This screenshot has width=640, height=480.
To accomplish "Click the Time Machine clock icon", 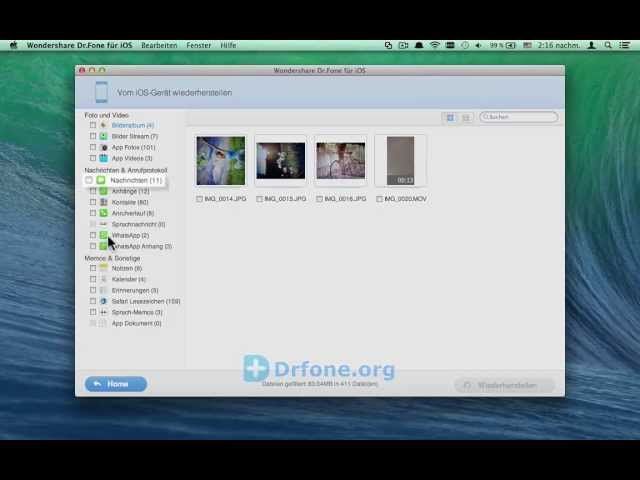I will pyautogui.click(x=465, y=45).
